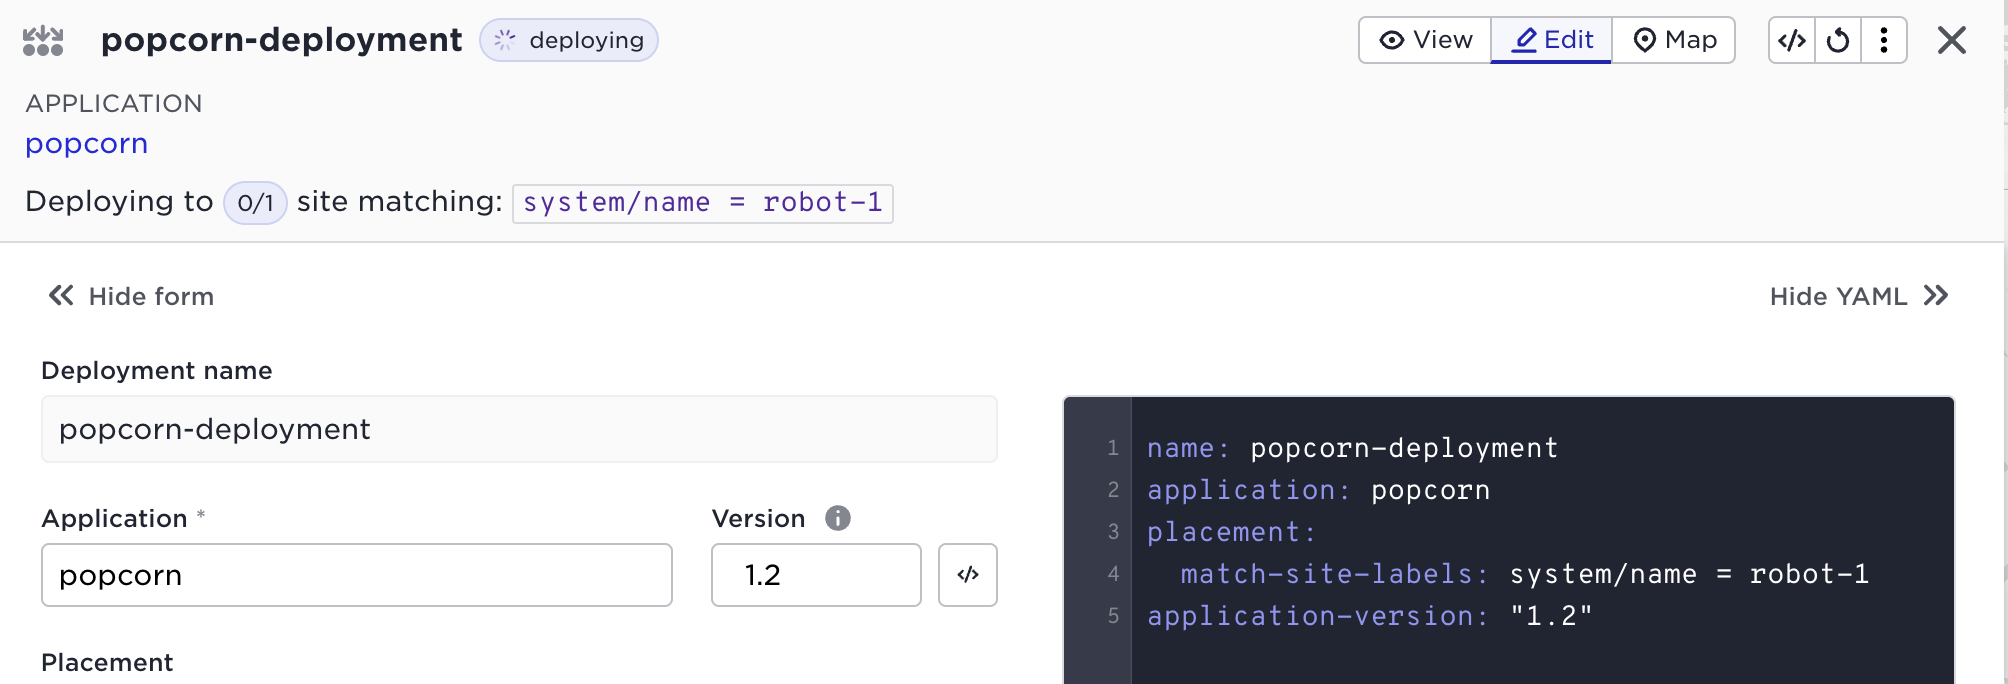Open the popcorn application link

pos(87,143)
